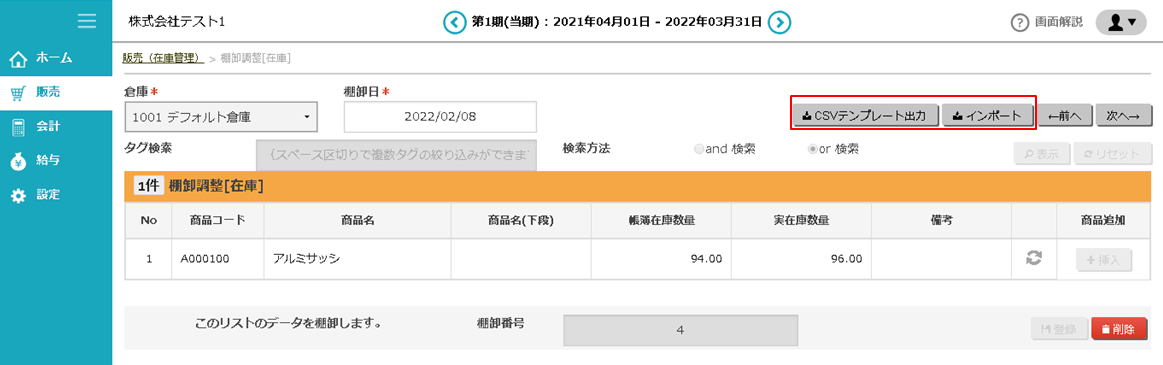
Task: Click the red 削除 button
Action: [x=1118, y=329]
